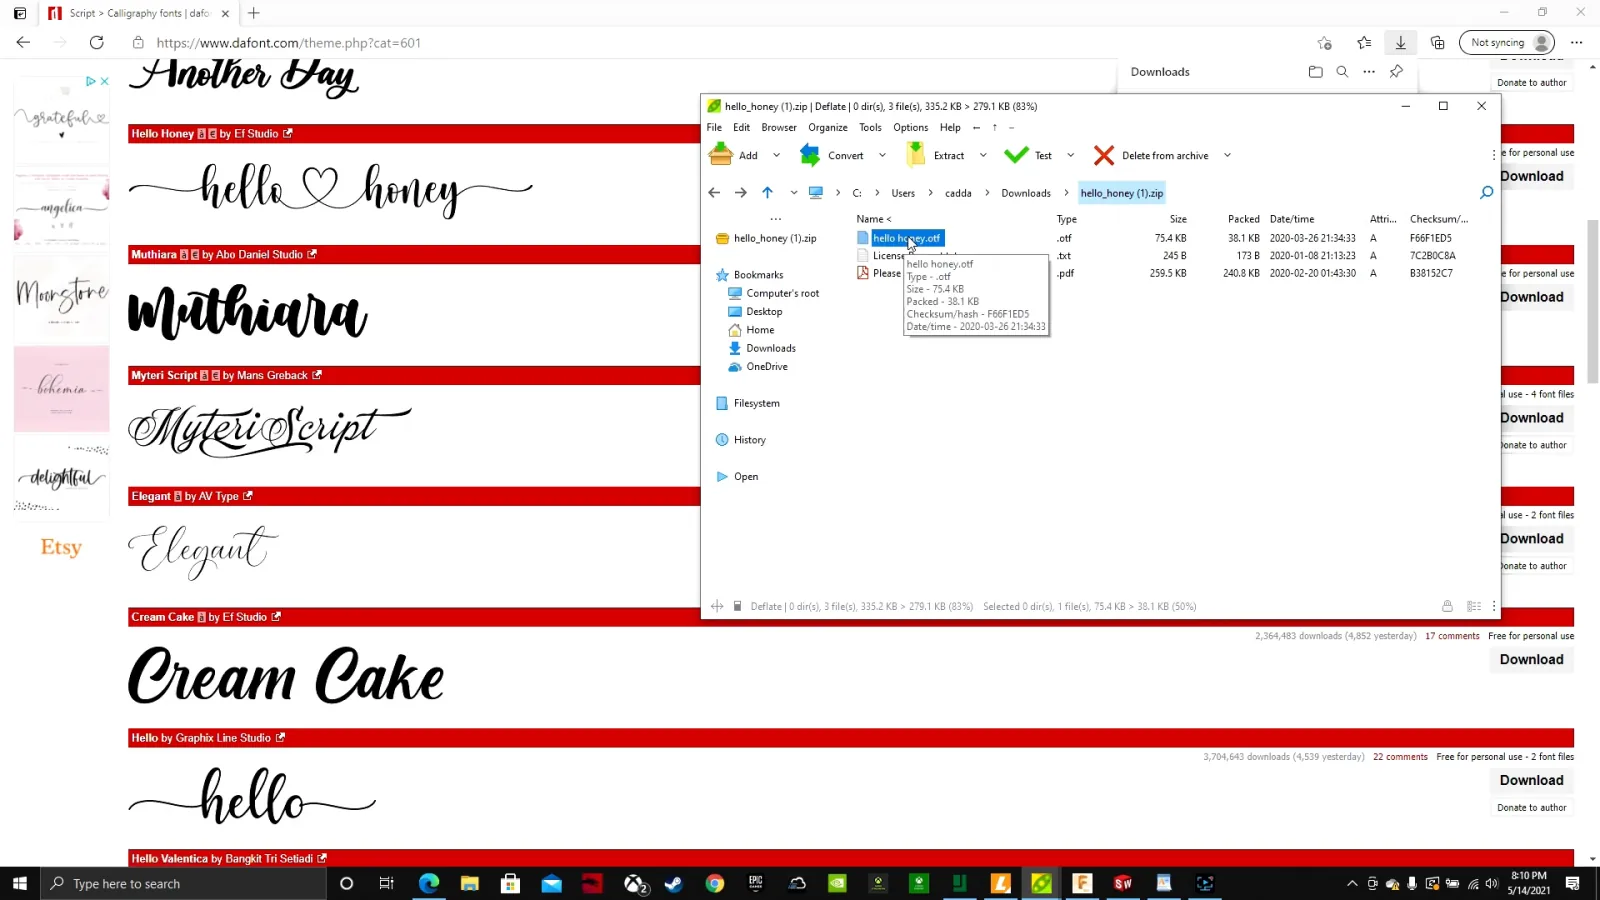Sort by Packed column header
Image resolution: width=1600 pixels, height=900 pixels.
[1243, 219]
